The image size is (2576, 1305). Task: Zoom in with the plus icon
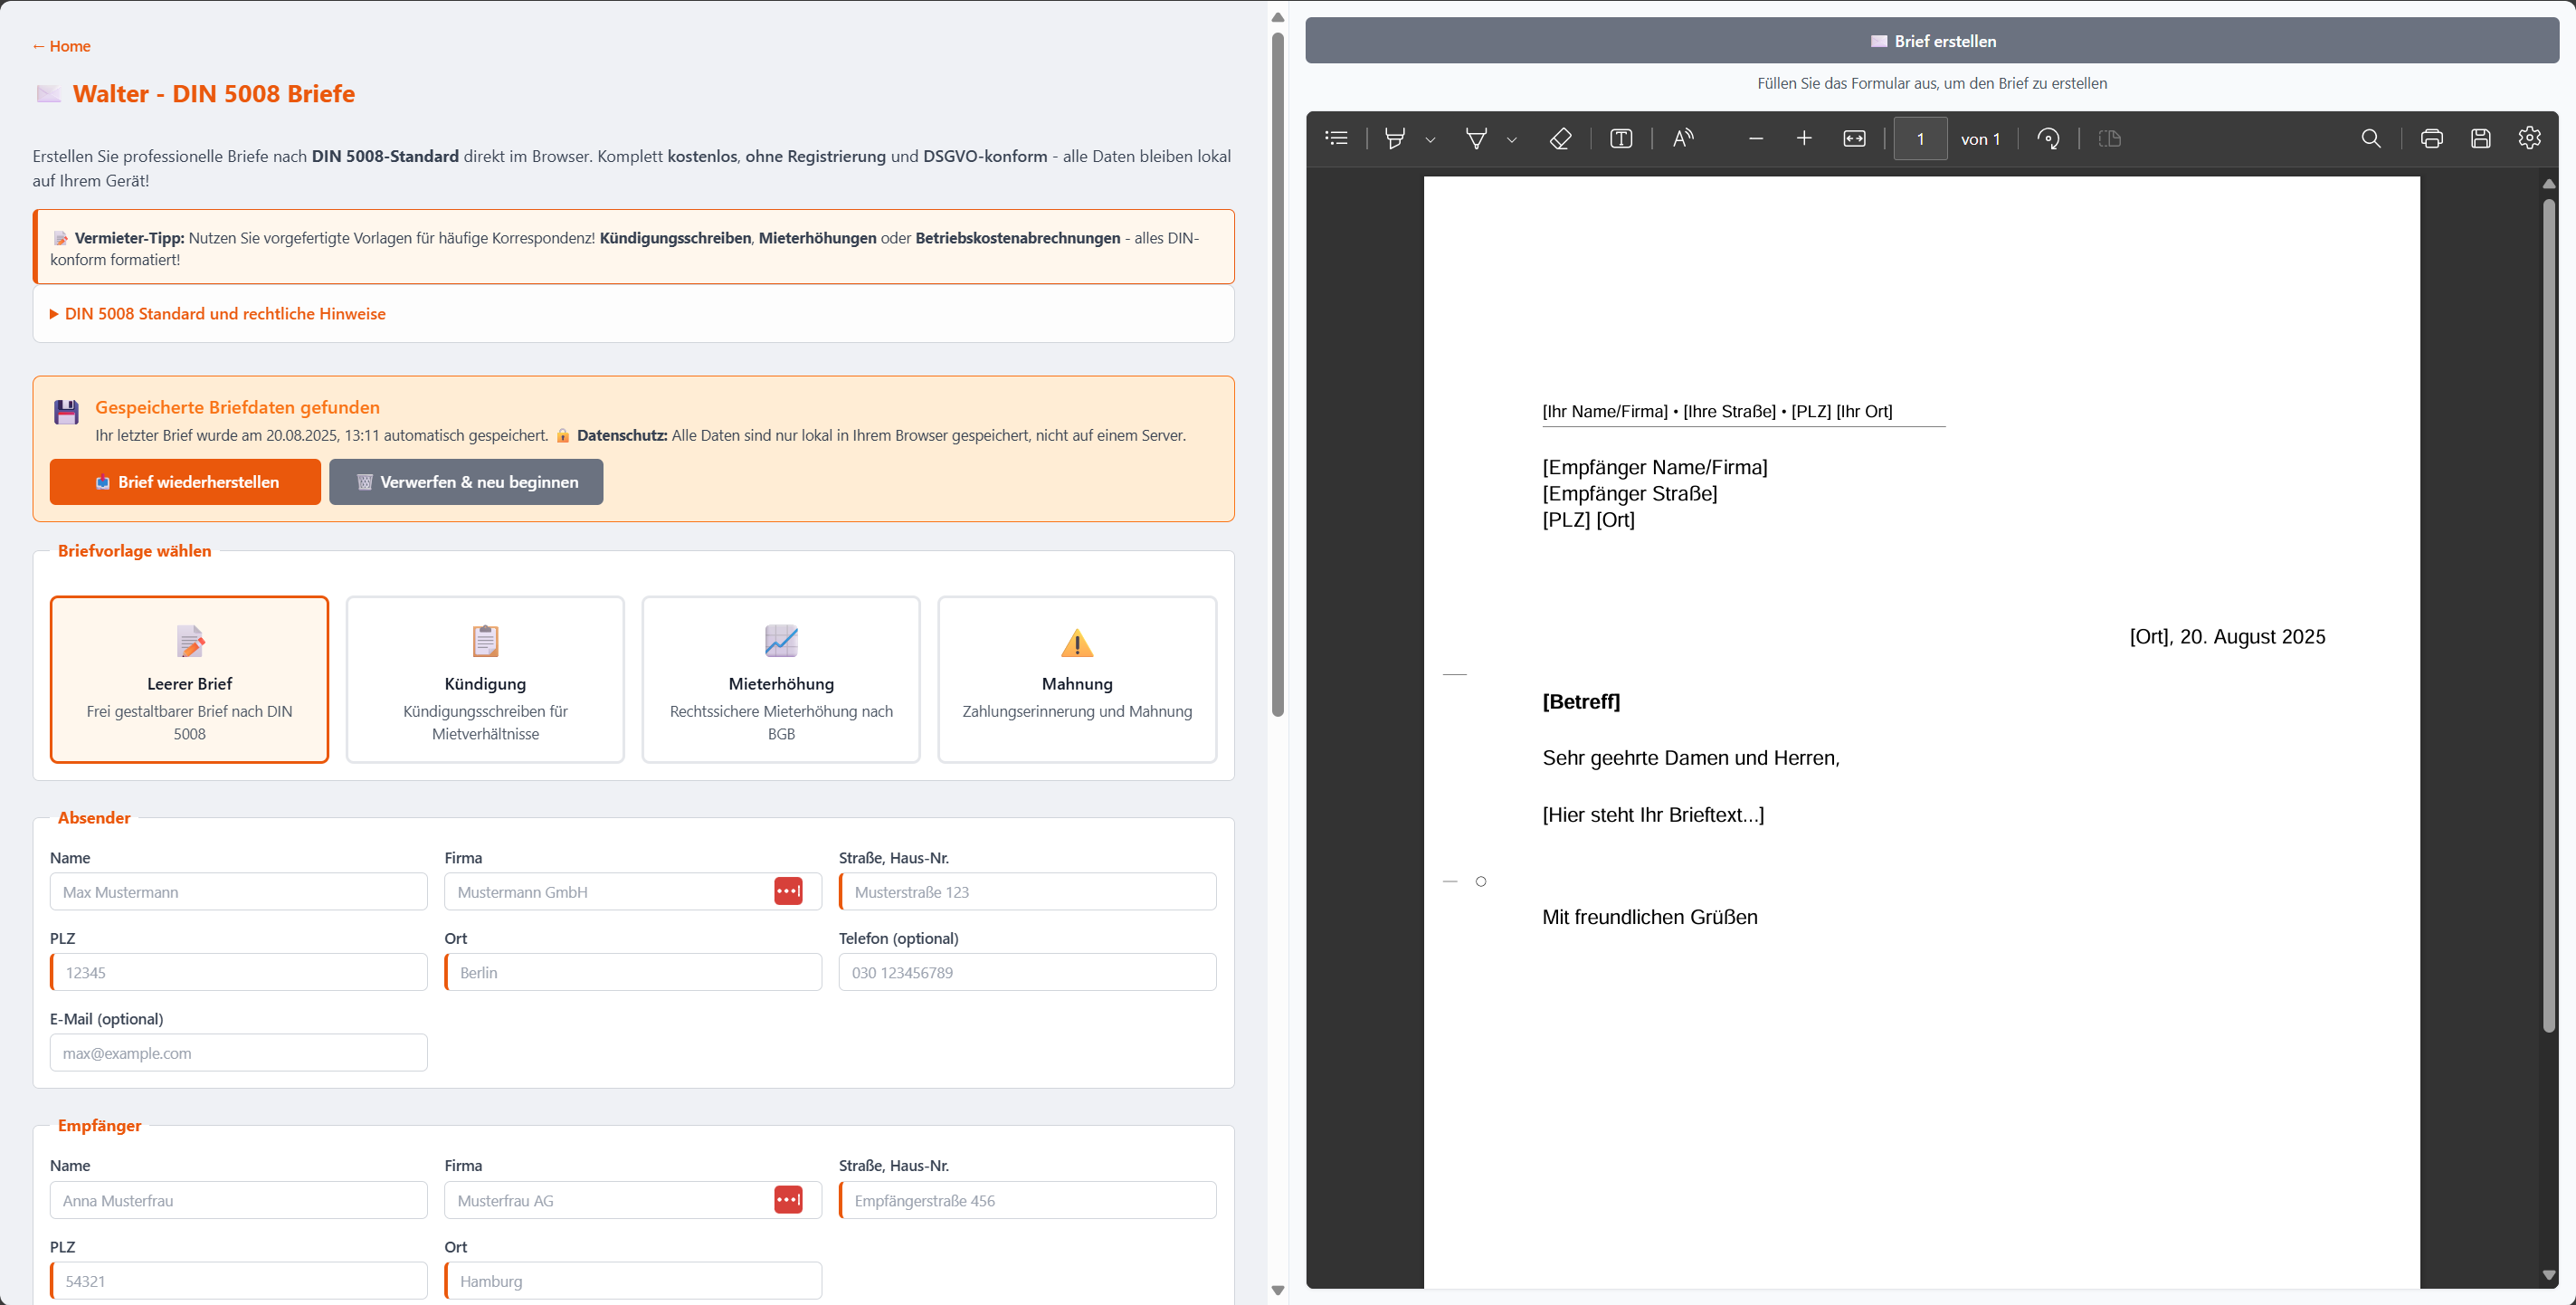[x=1804, y=138]
